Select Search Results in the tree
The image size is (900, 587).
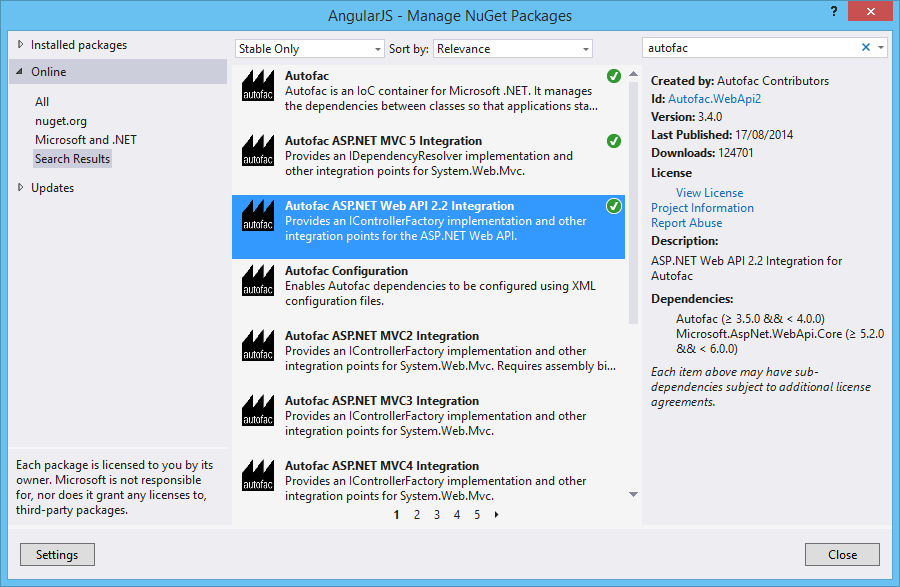click(72, 159)
